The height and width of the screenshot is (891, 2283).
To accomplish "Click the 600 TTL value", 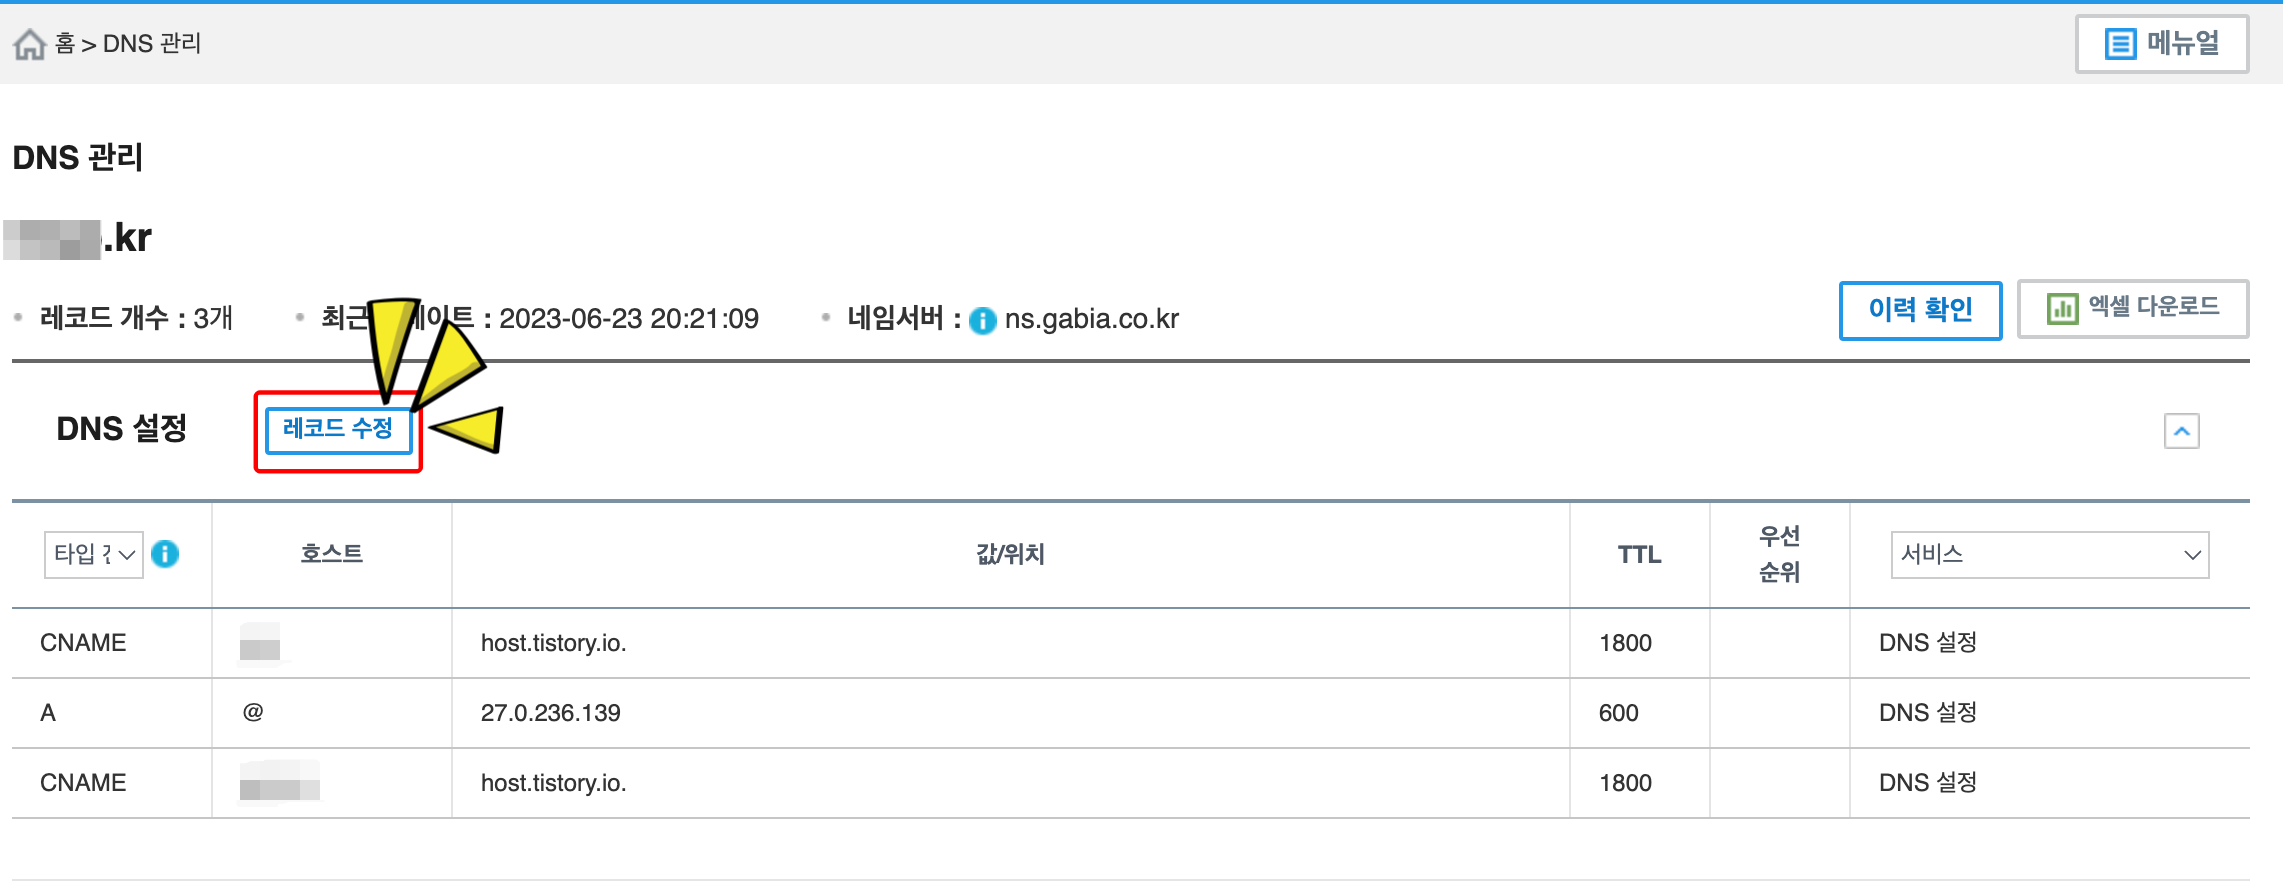I will click(x=1618, y=713).
